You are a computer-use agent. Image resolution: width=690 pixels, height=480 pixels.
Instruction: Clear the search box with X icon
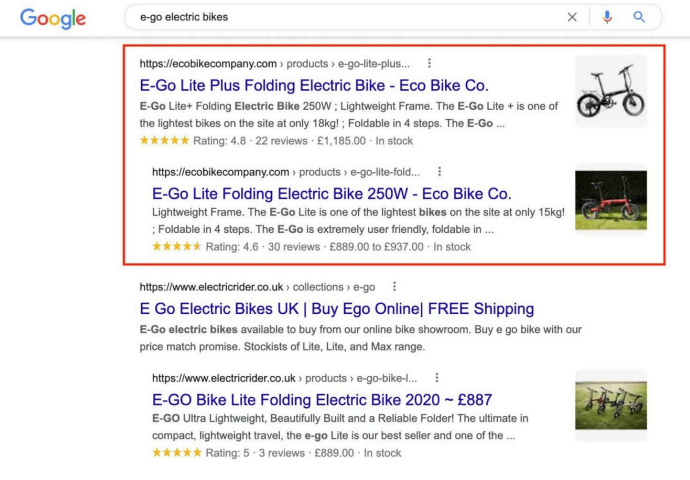(x=572, y=17)
